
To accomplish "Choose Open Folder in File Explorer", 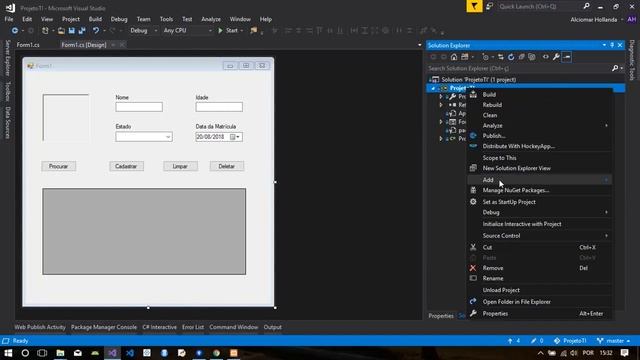I will coord(539,302).
